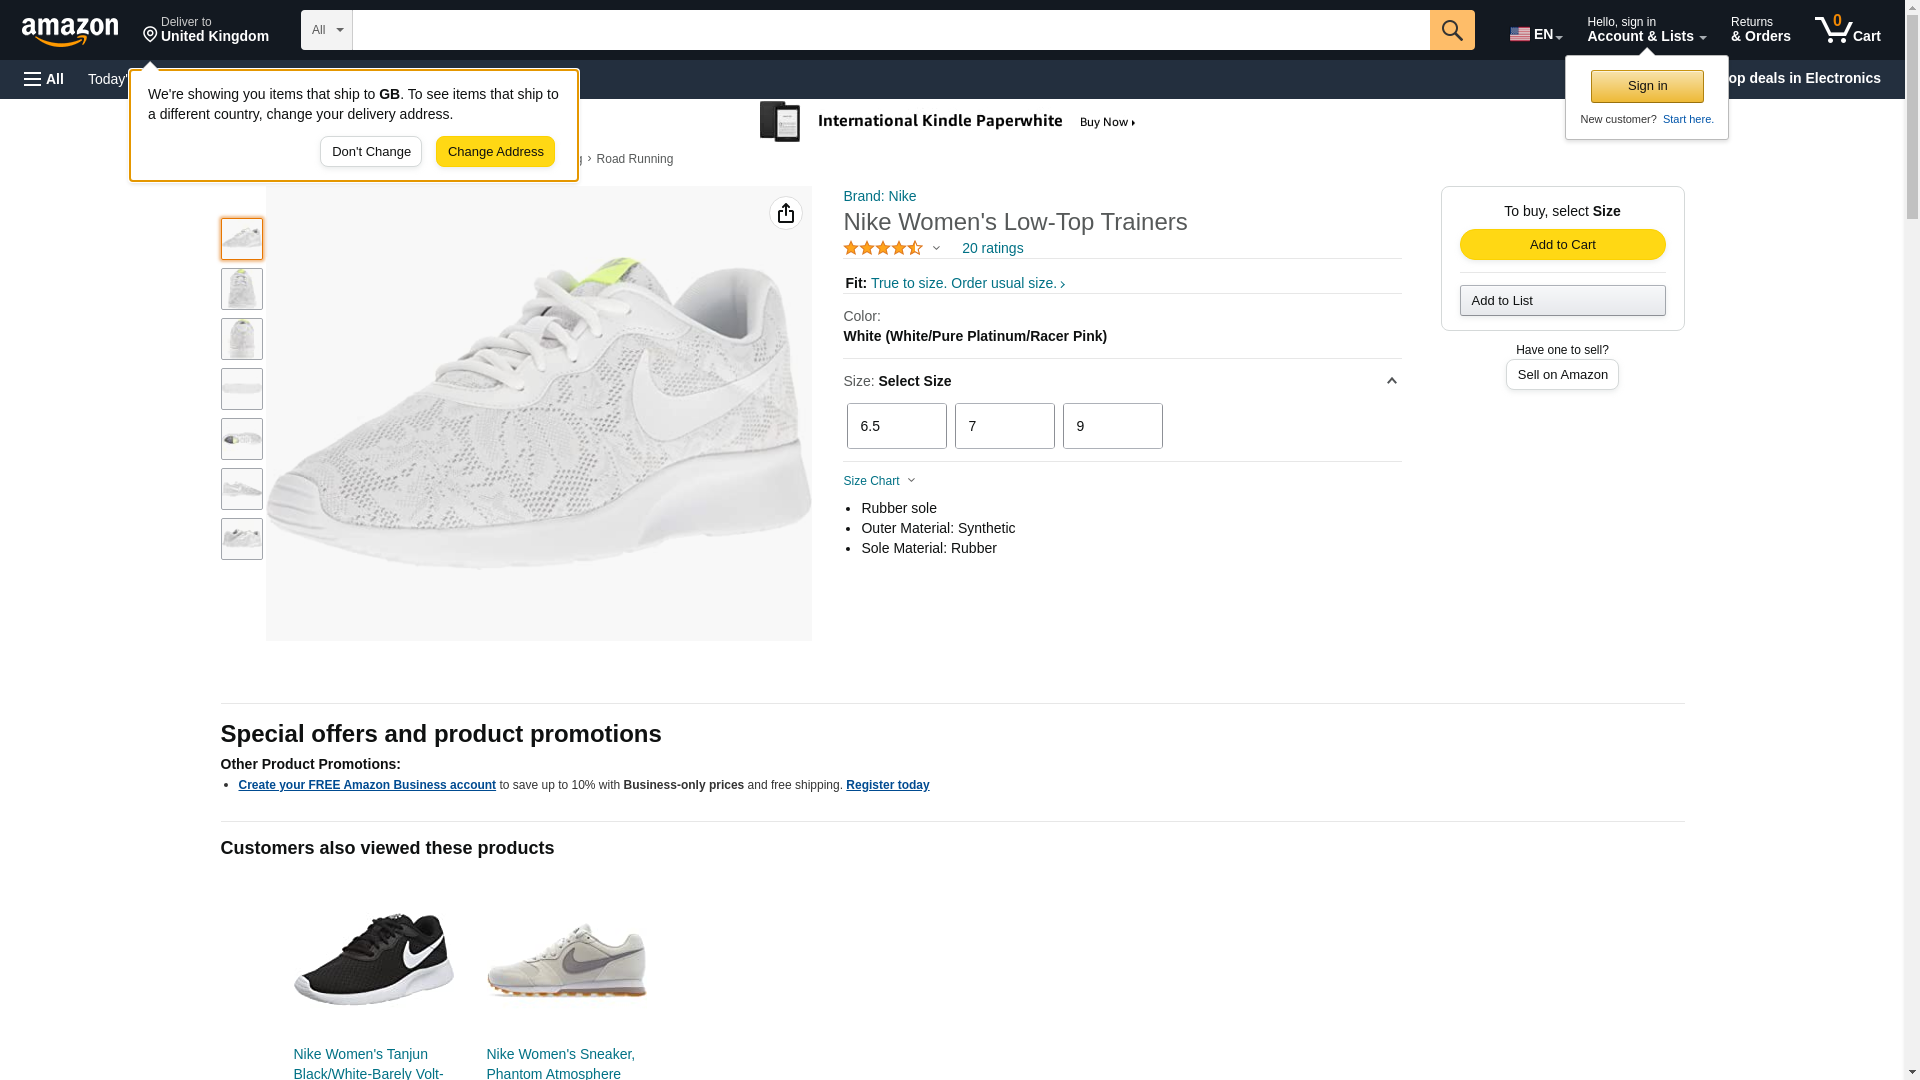The width and height of the screenshot is (1920, 1080).
Task: Open the All hamburger menu
Action: tap(44, 79)
